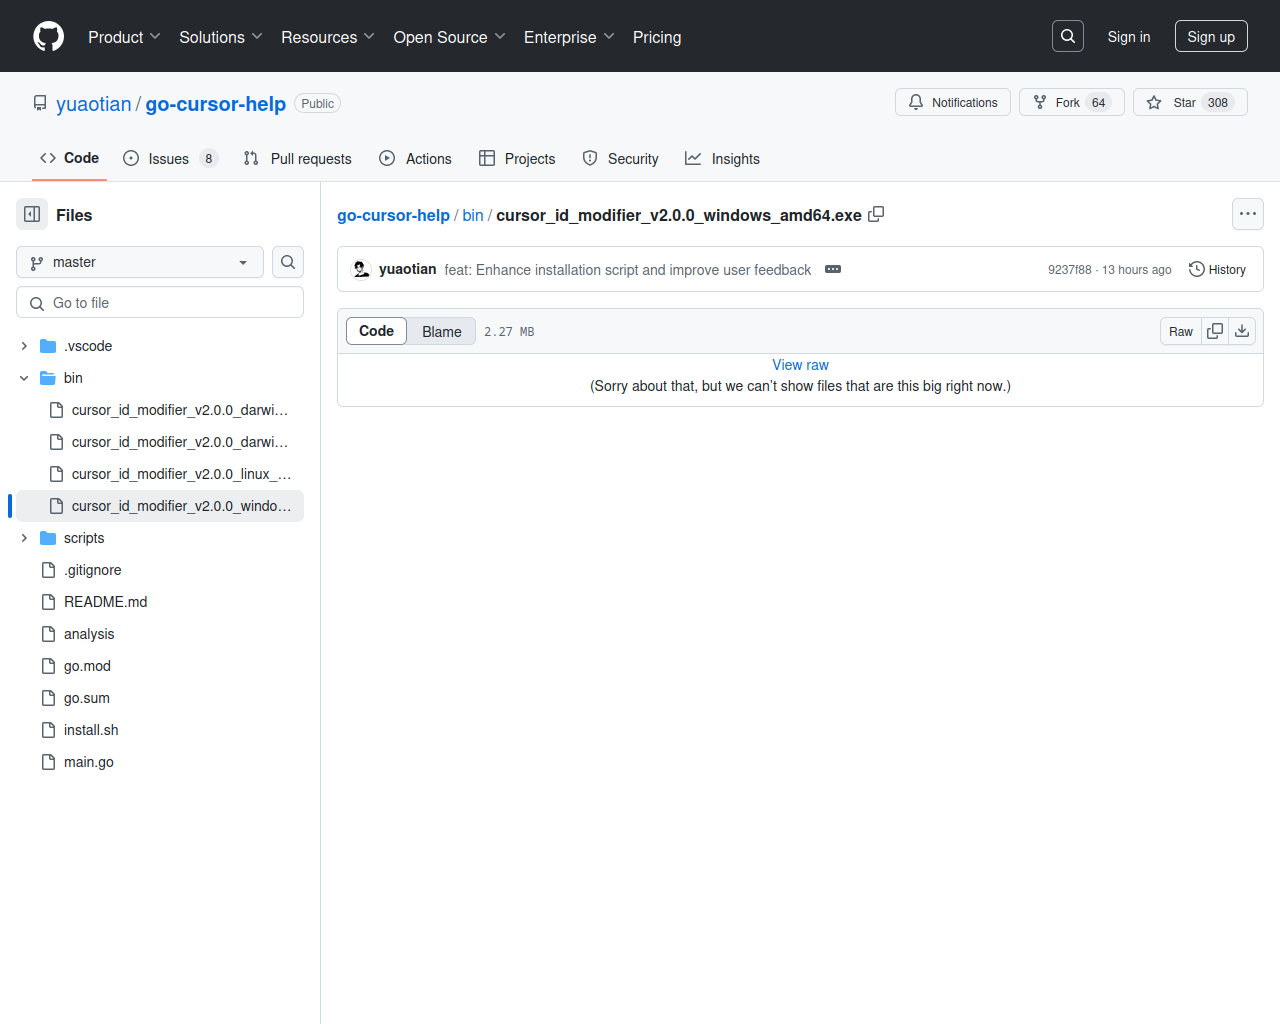
Task: Click Sign in link
Action: point(1129,36)
